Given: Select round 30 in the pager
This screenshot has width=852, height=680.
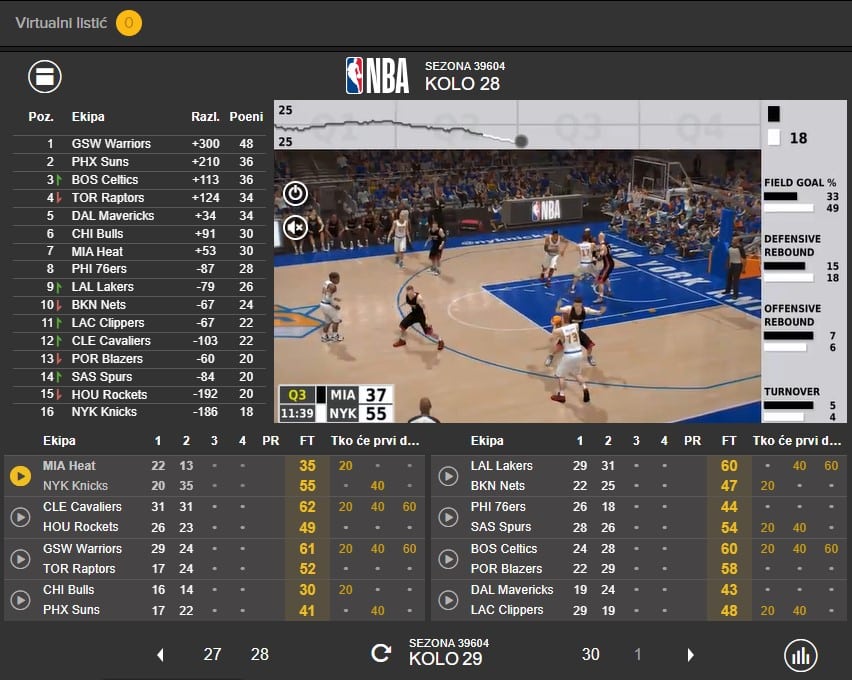Looking at the screenshot, I should point(591,655).
